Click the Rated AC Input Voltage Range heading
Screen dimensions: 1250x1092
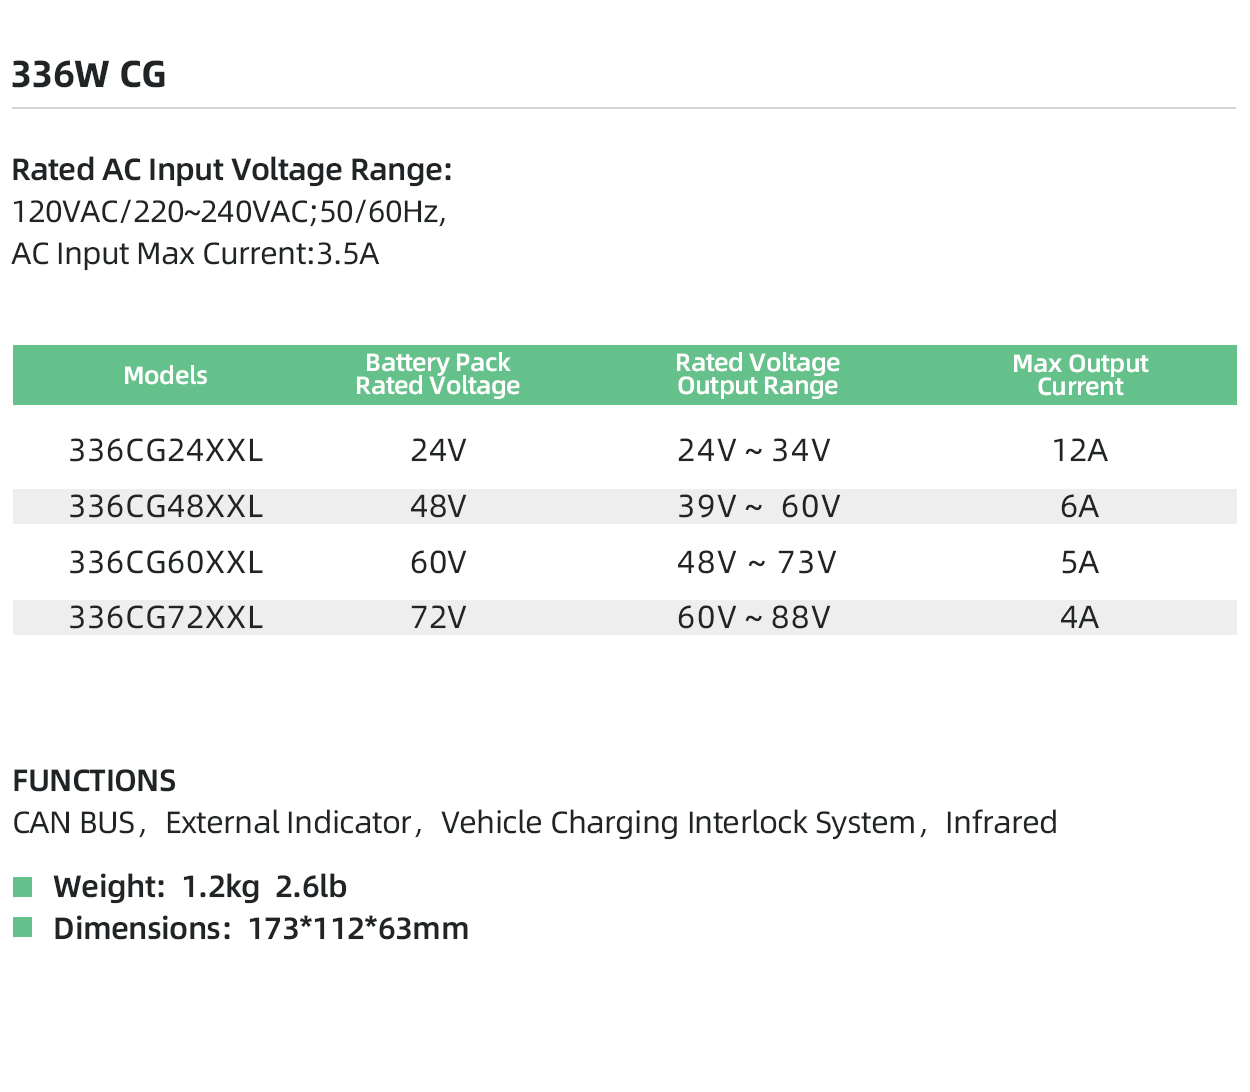click(x=232, y=170)
